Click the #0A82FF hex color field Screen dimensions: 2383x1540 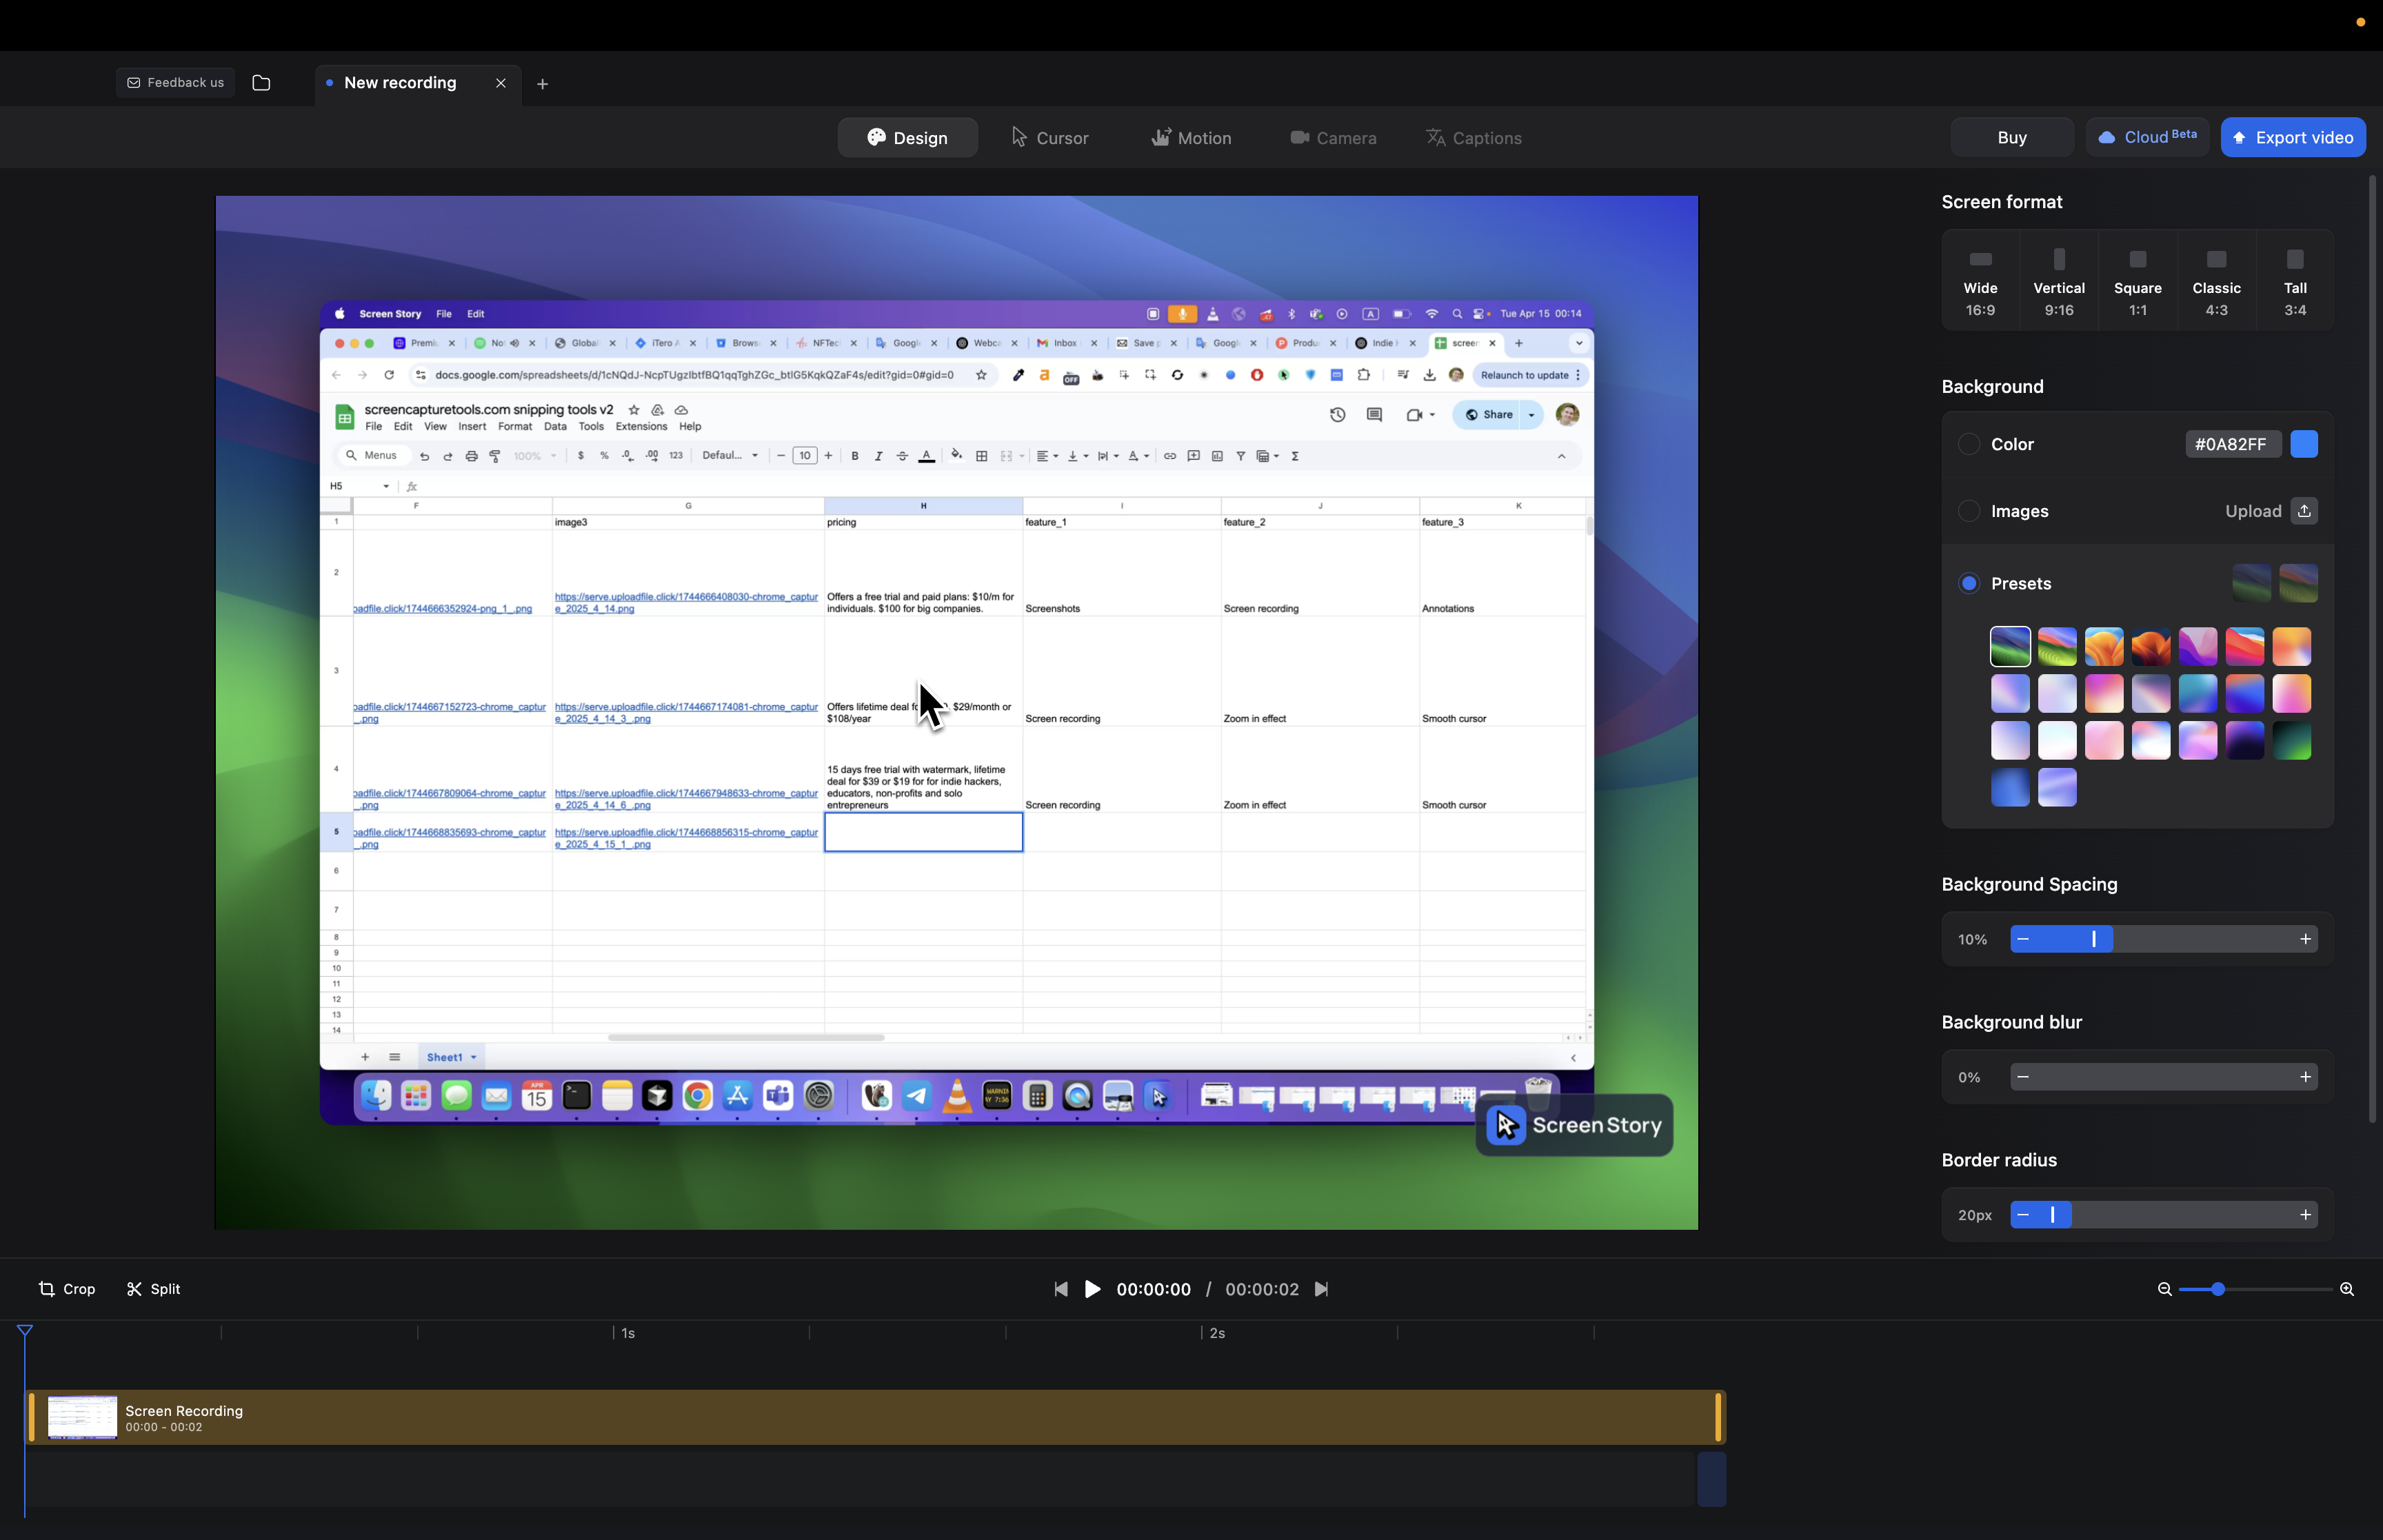point(2232,444)
